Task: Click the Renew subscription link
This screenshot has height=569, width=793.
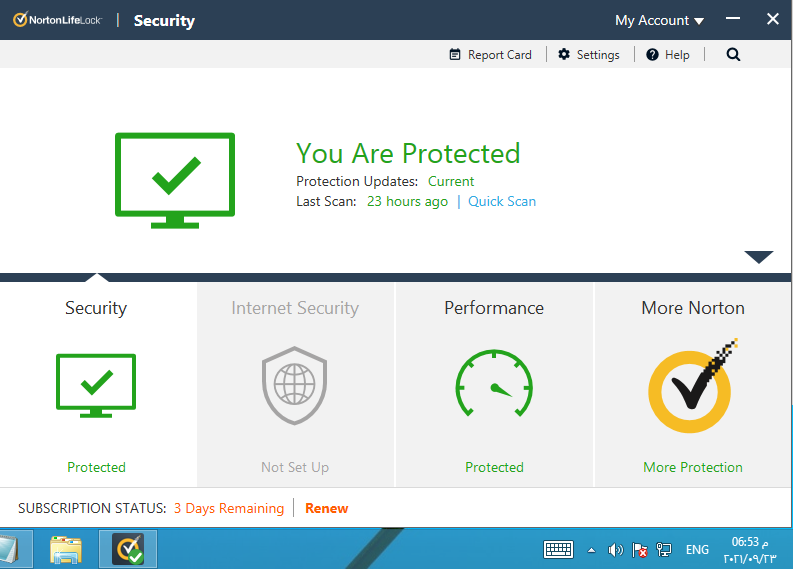Action: coord(326,508)
